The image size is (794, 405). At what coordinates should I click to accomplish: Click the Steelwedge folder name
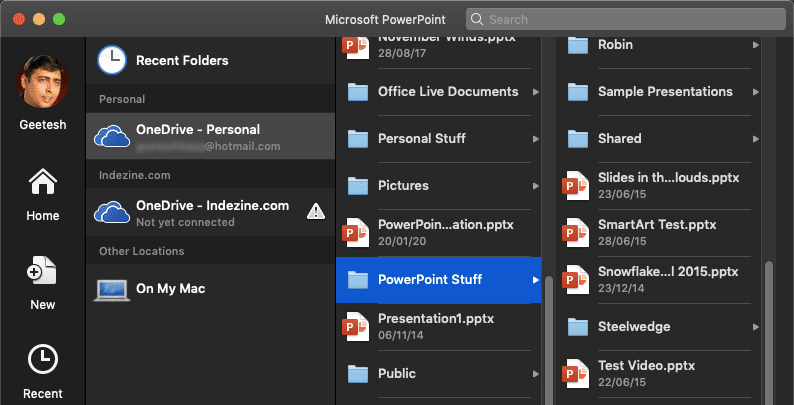[x=634, y=327]
